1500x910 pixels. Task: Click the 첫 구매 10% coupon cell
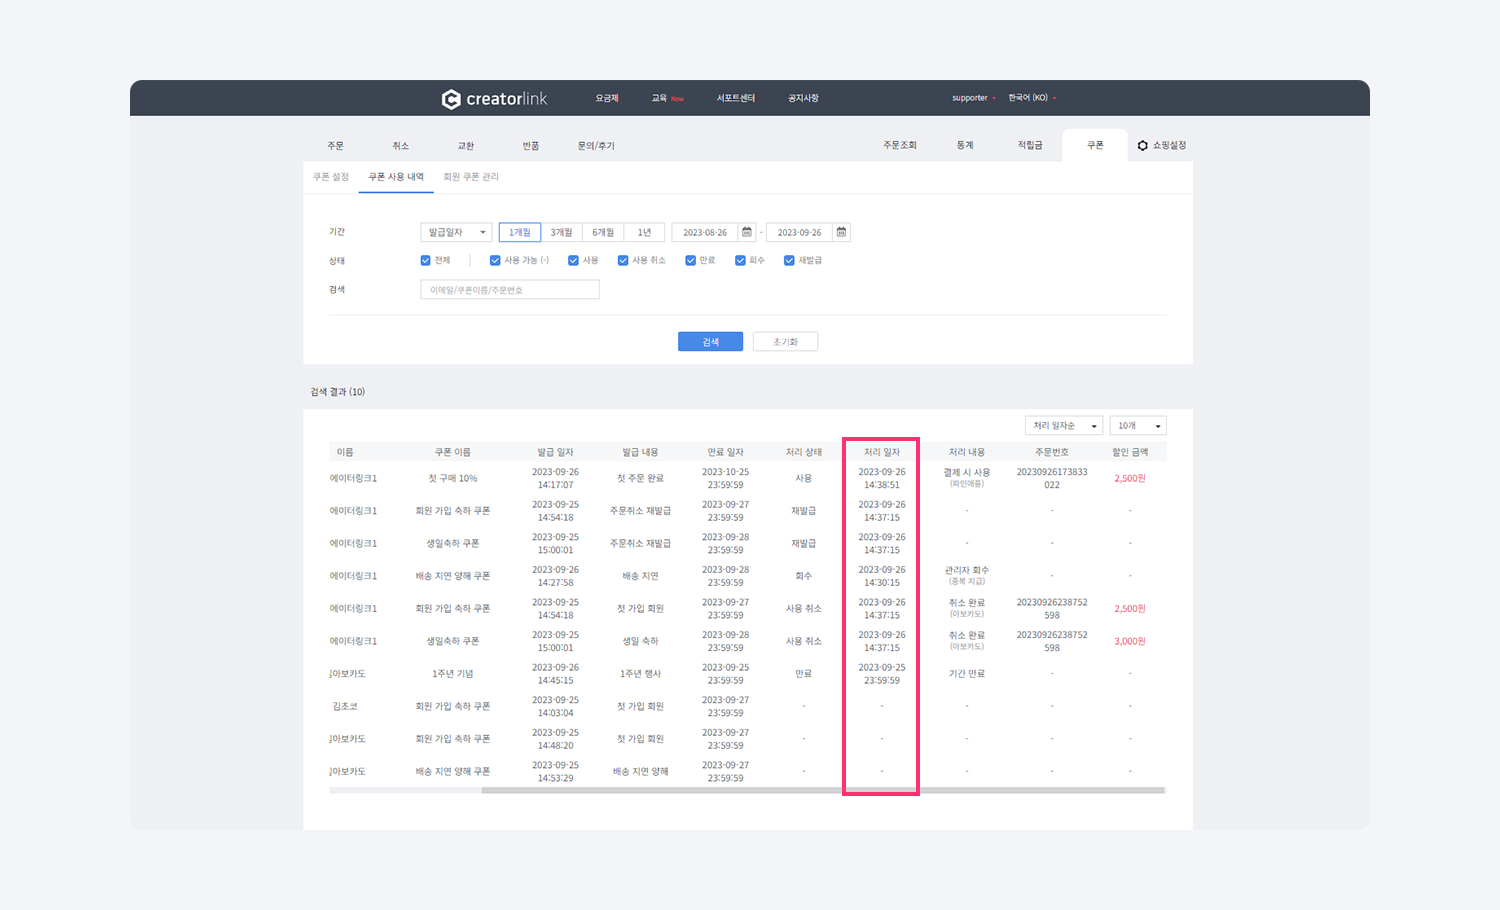click(453, 478)
